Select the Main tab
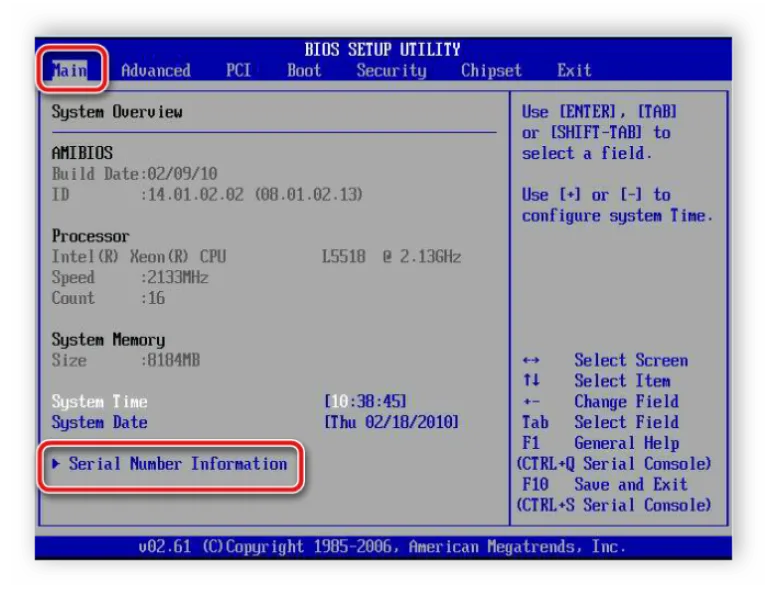Image resolution: width=768 pixels, height=596 pixels. pyautogui.click(x=70, y=70)
